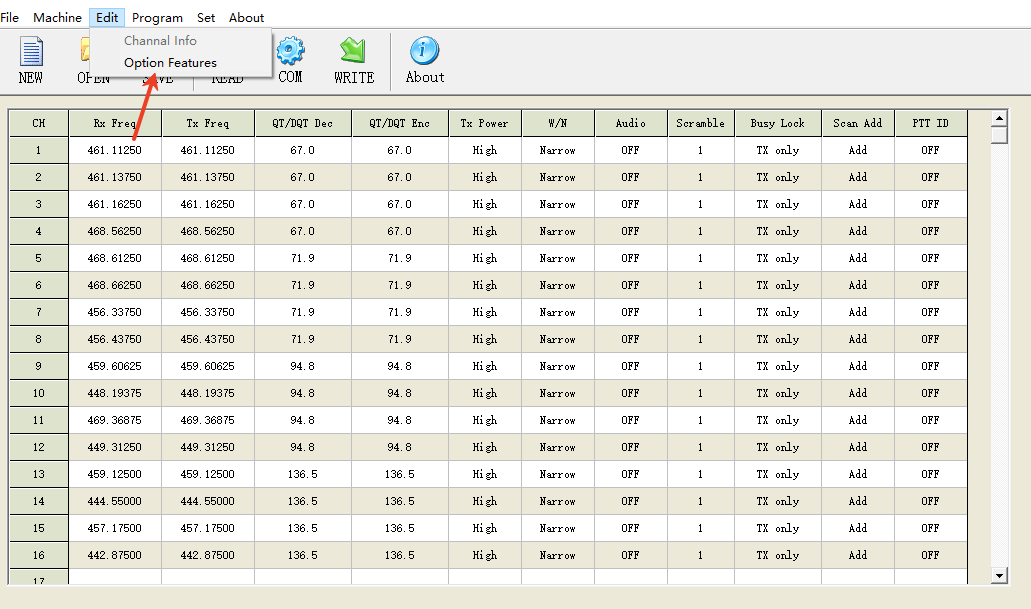Toggle channel 7 Scan Add cell
Viewport: 1031px width, 609px height.
click(857, 312)
